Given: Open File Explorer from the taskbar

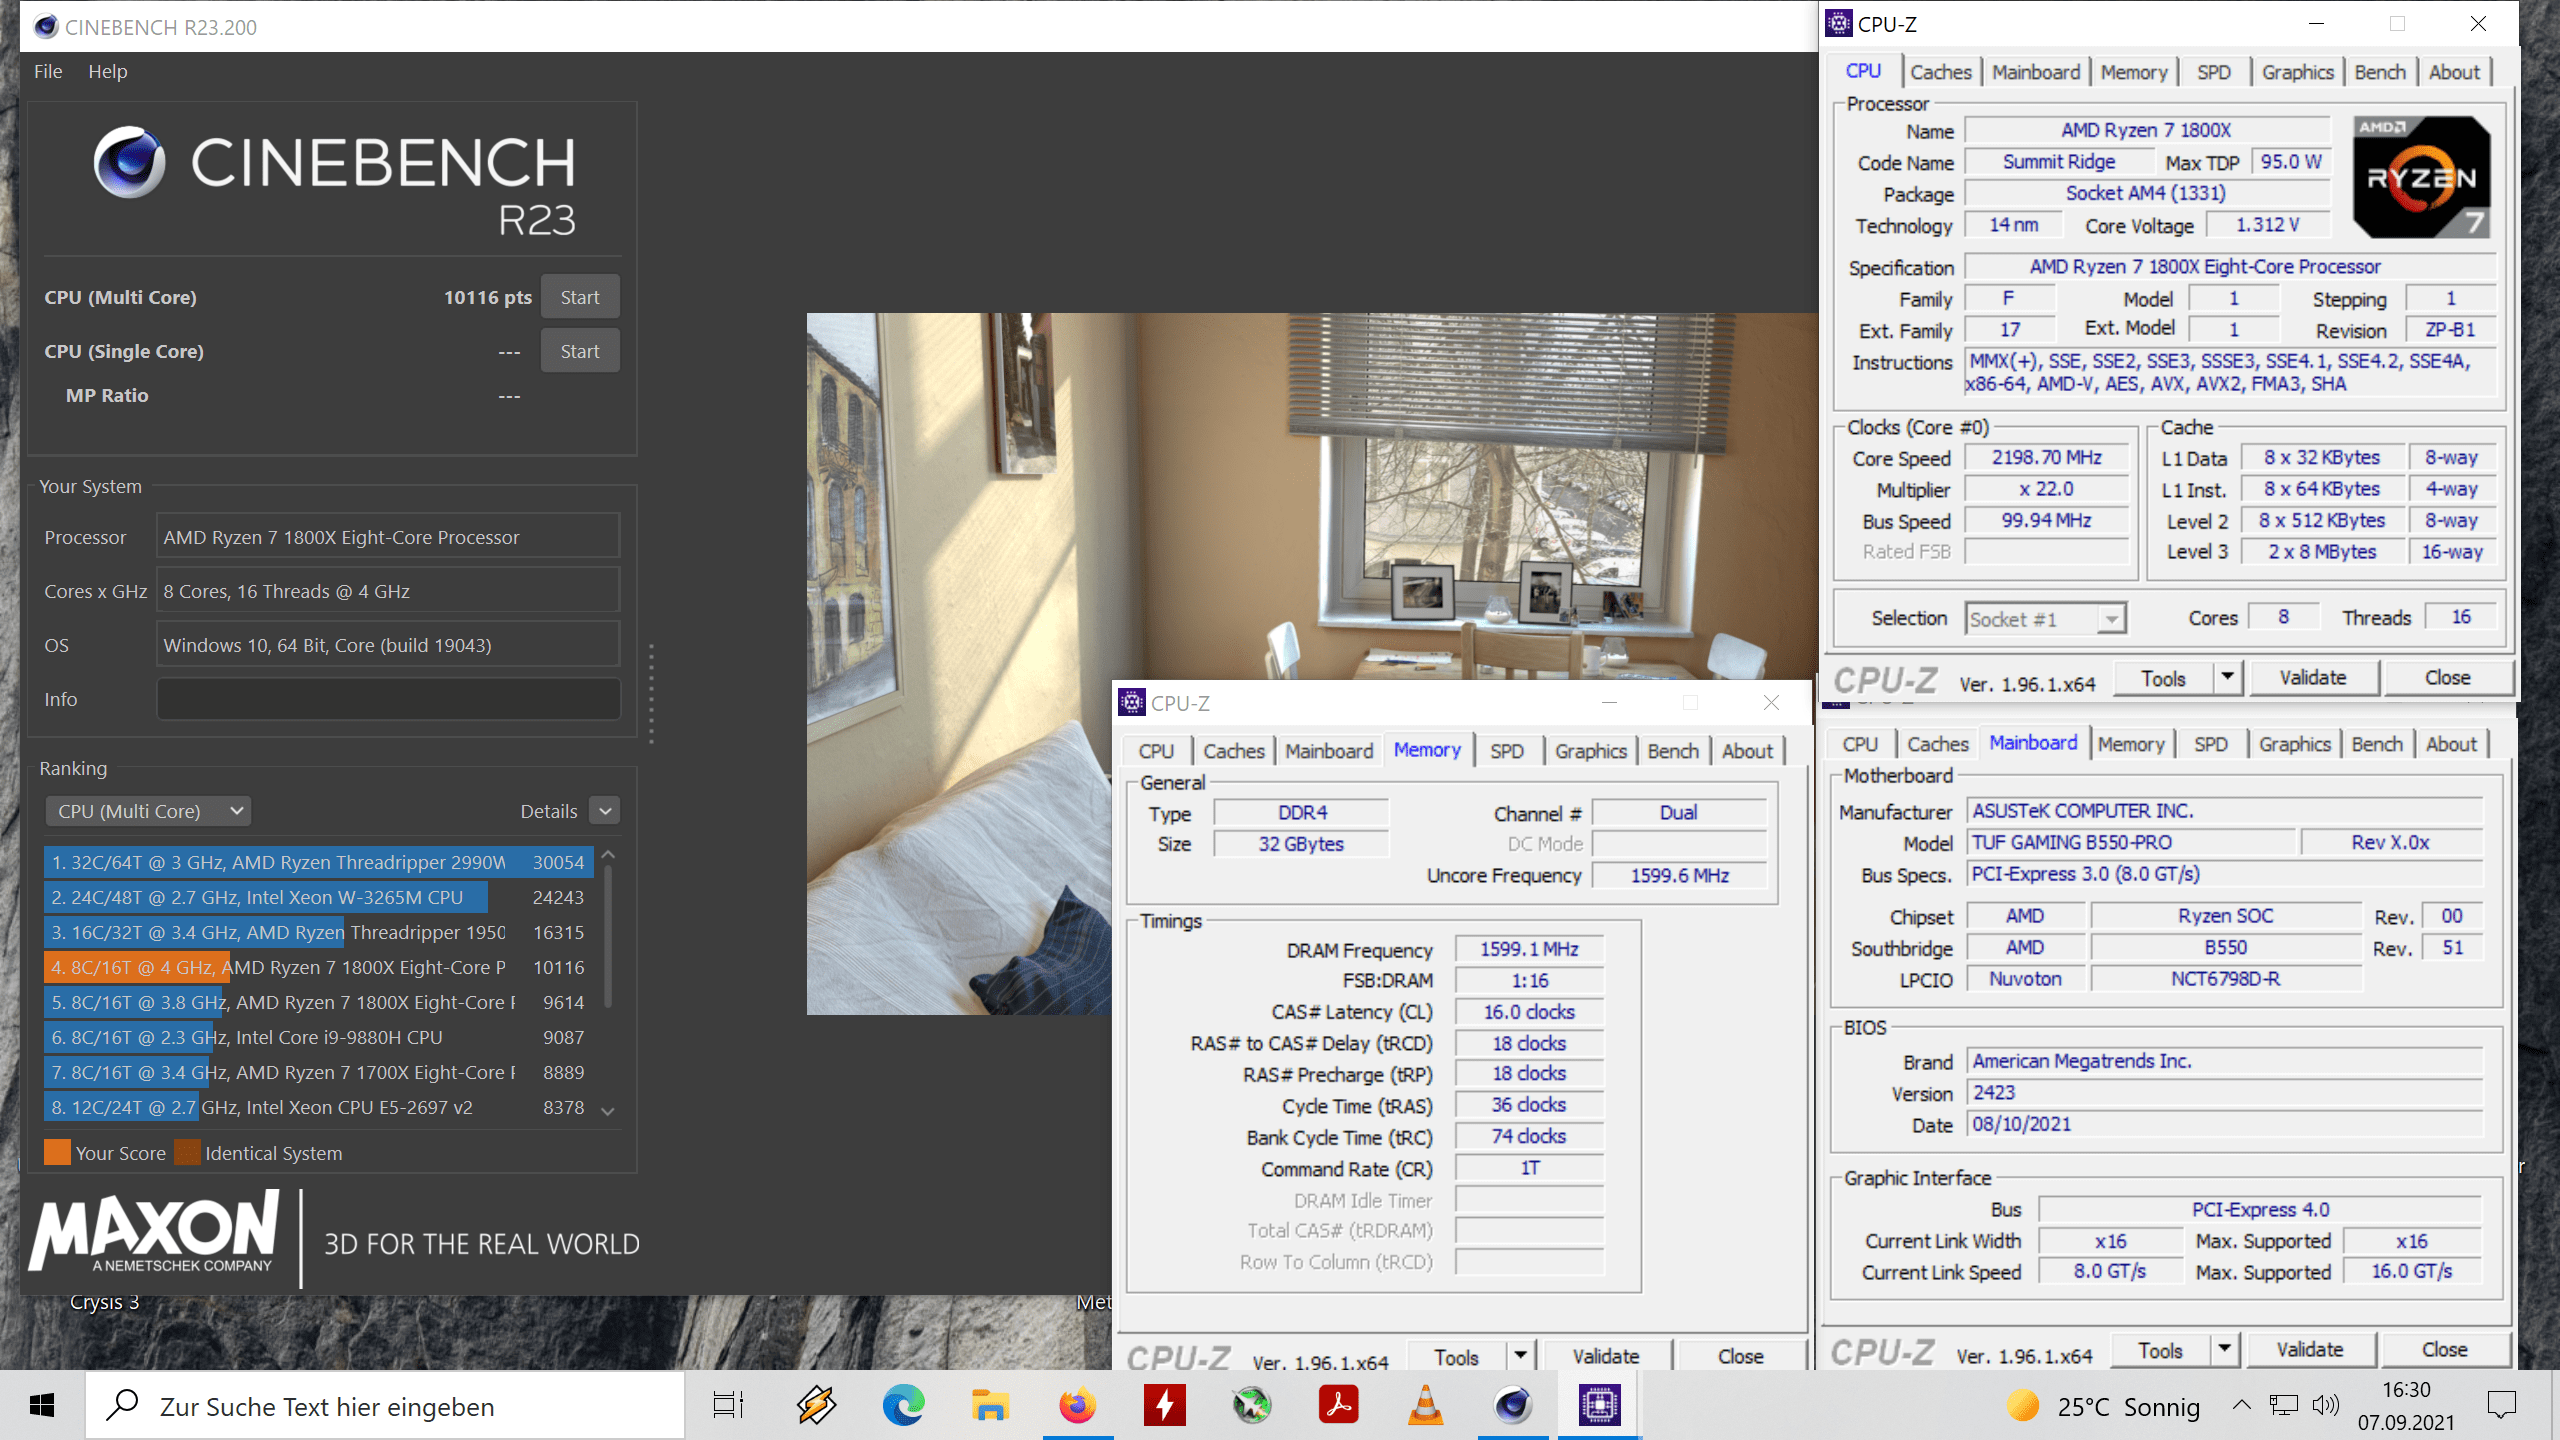Looking at the screenshot, I should pos(990,1406).
